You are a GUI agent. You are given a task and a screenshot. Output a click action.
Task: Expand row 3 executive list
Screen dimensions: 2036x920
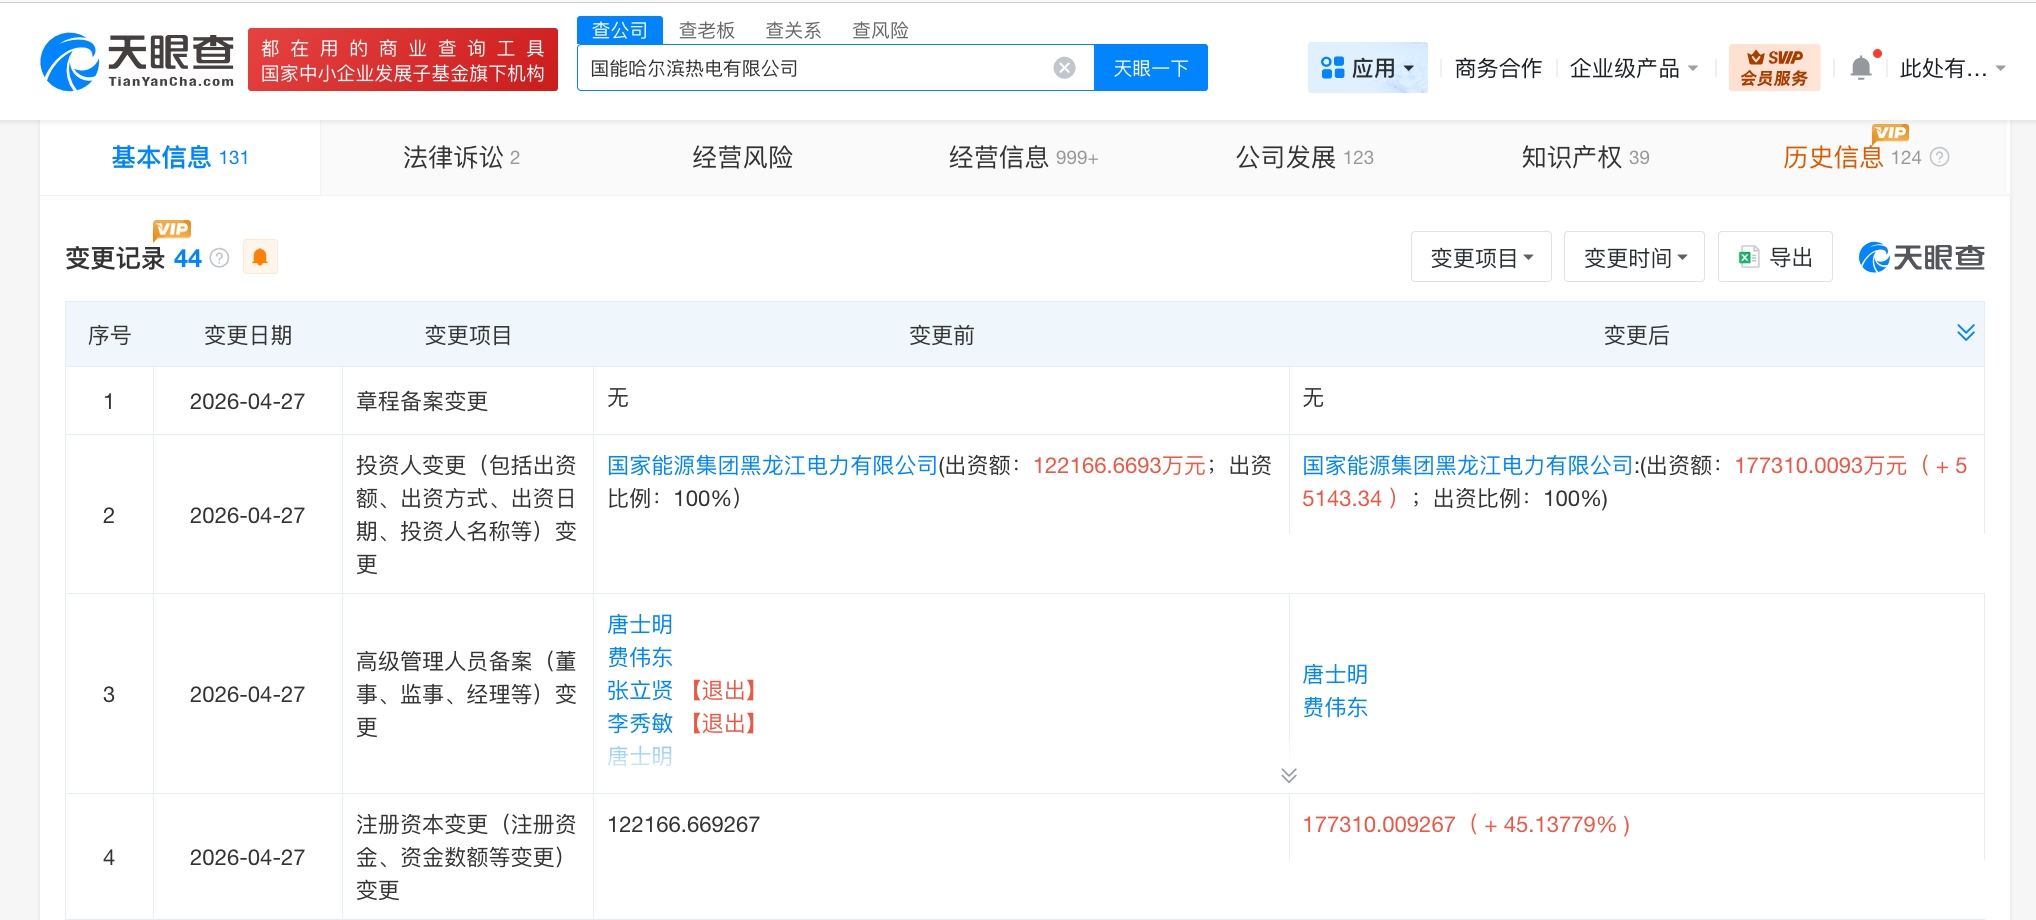pos(1288,775)
